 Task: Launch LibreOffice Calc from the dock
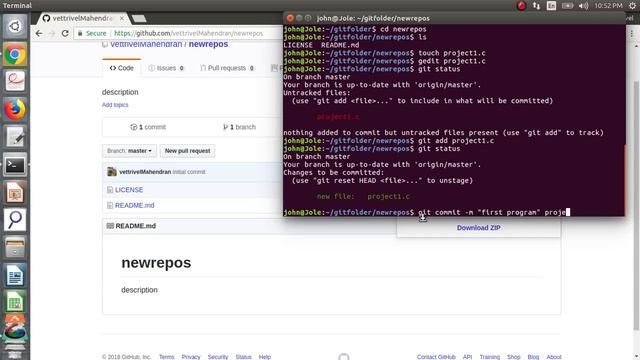pyautogui.click(x=15, y=303)
